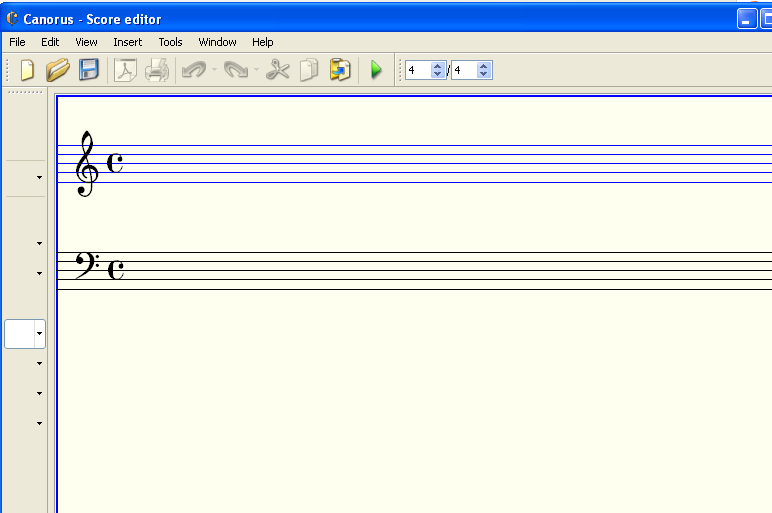Viewport: 772px width, 513px height.
Task: Redo the last undone action
Action: click(236, 70)
